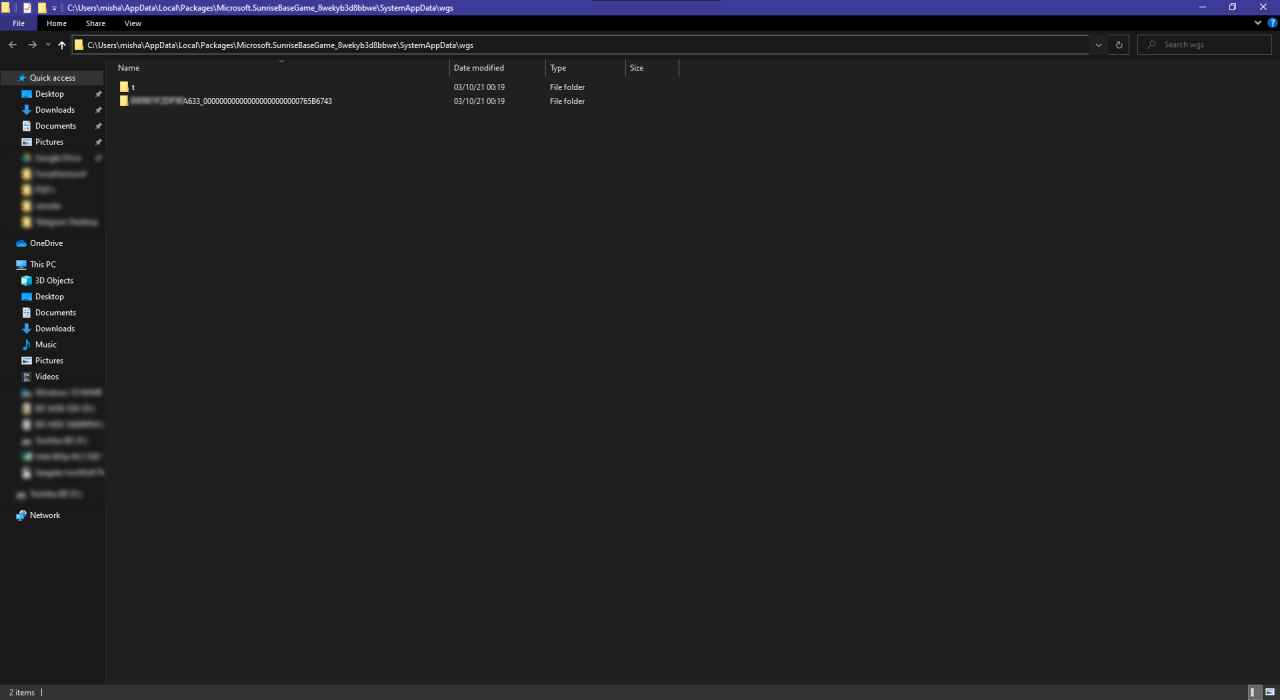Switch to Details view layout
The image size is (1280, 700).
click(1254, 692)
